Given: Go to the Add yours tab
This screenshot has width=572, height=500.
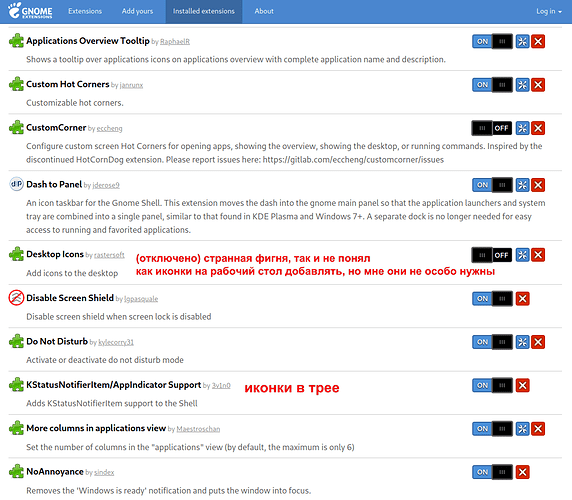Looking at the screenshot, I should tap(138, 11).
